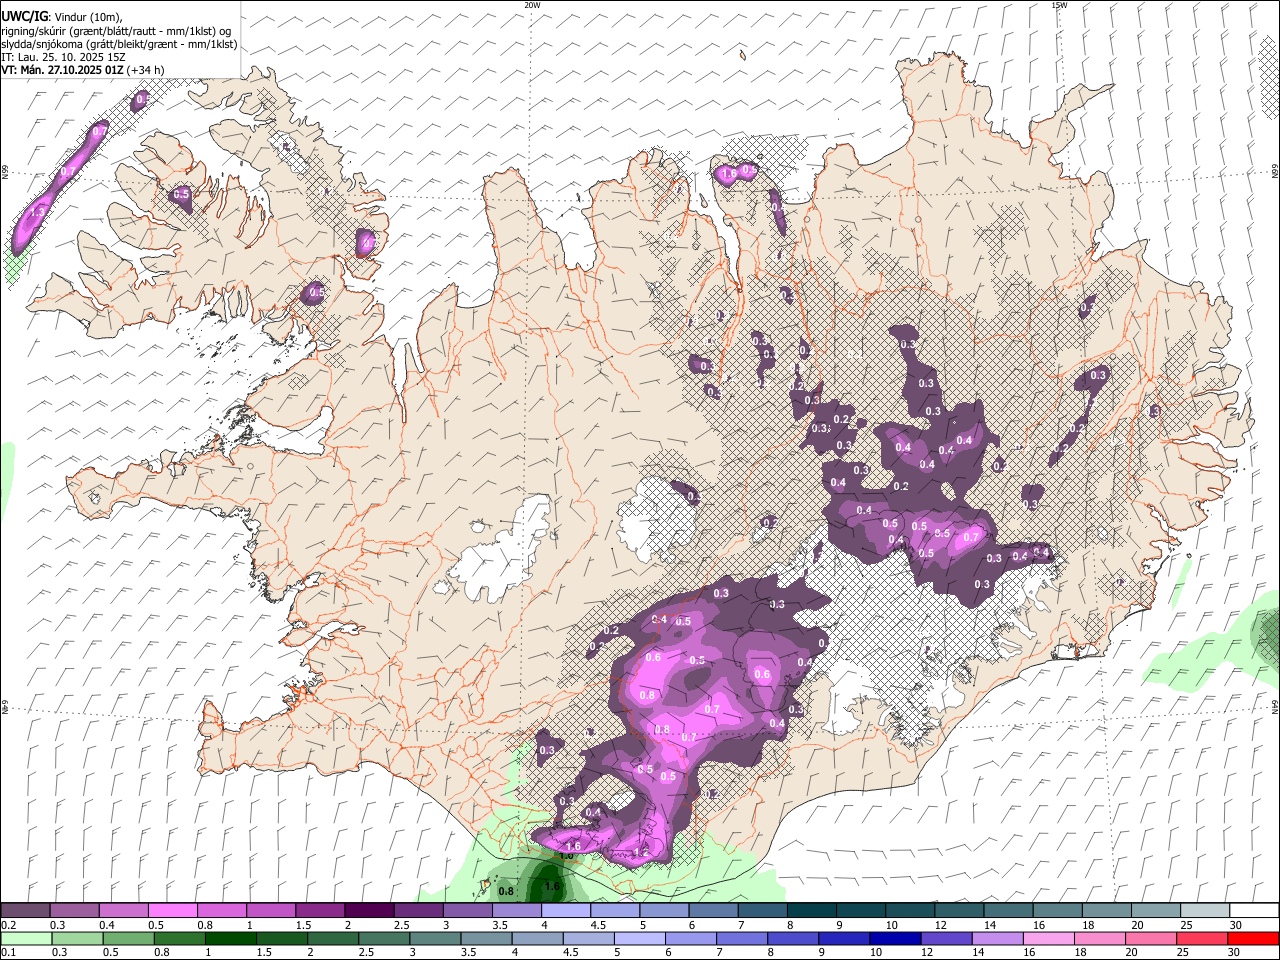Viewport: 1280px width, 960px height.
Task: Click the light pink 16 swatch in lower legend
Action: (x=1049, y=938)
